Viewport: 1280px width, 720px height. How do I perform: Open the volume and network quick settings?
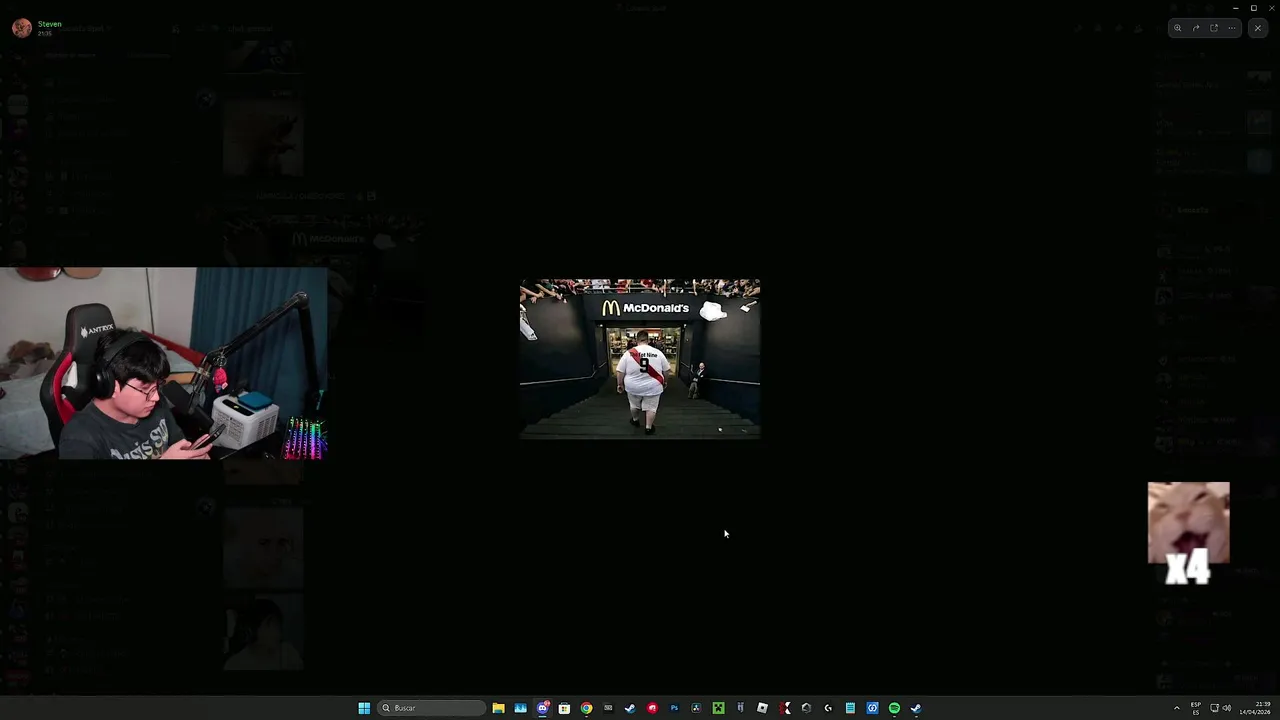click(1220, 708)
